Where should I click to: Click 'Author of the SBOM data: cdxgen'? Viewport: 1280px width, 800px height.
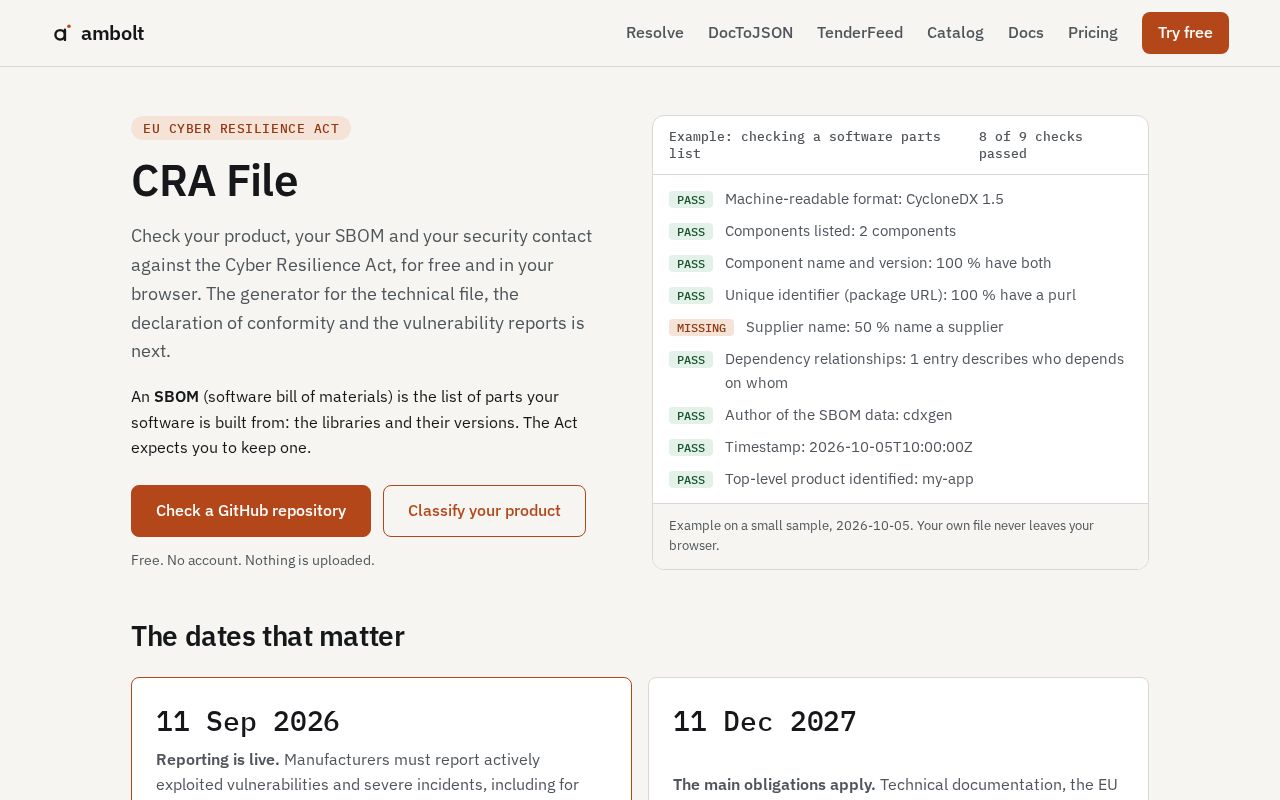[x=839, y=415]
